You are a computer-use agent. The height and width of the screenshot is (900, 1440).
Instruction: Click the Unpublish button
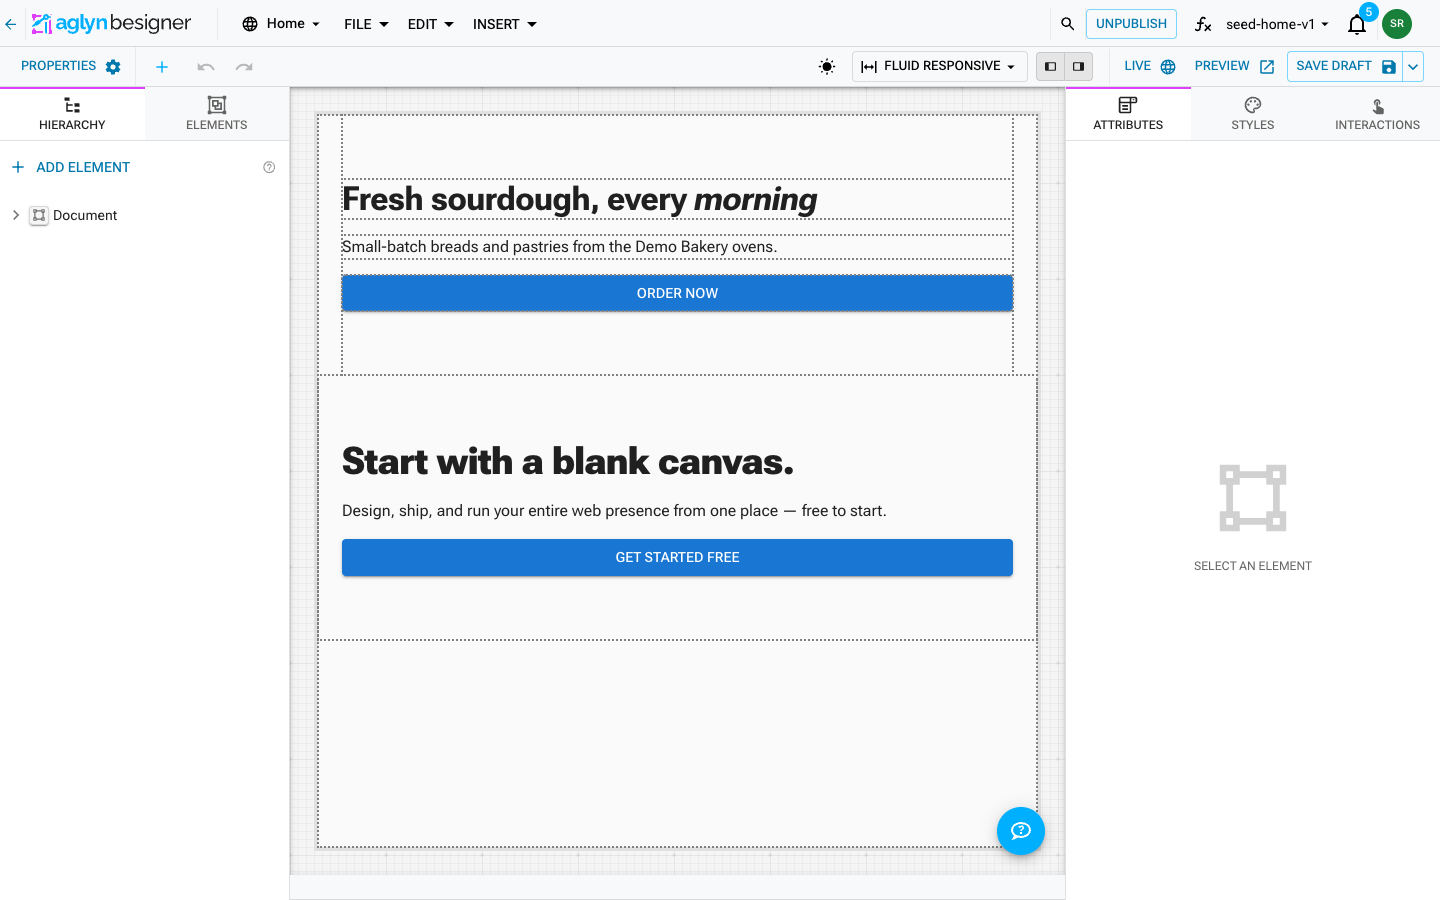[1131, 24]
